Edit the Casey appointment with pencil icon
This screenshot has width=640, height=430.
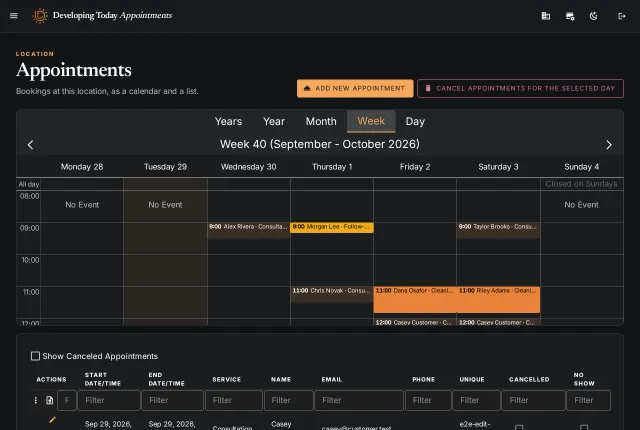tap(52, 420)
